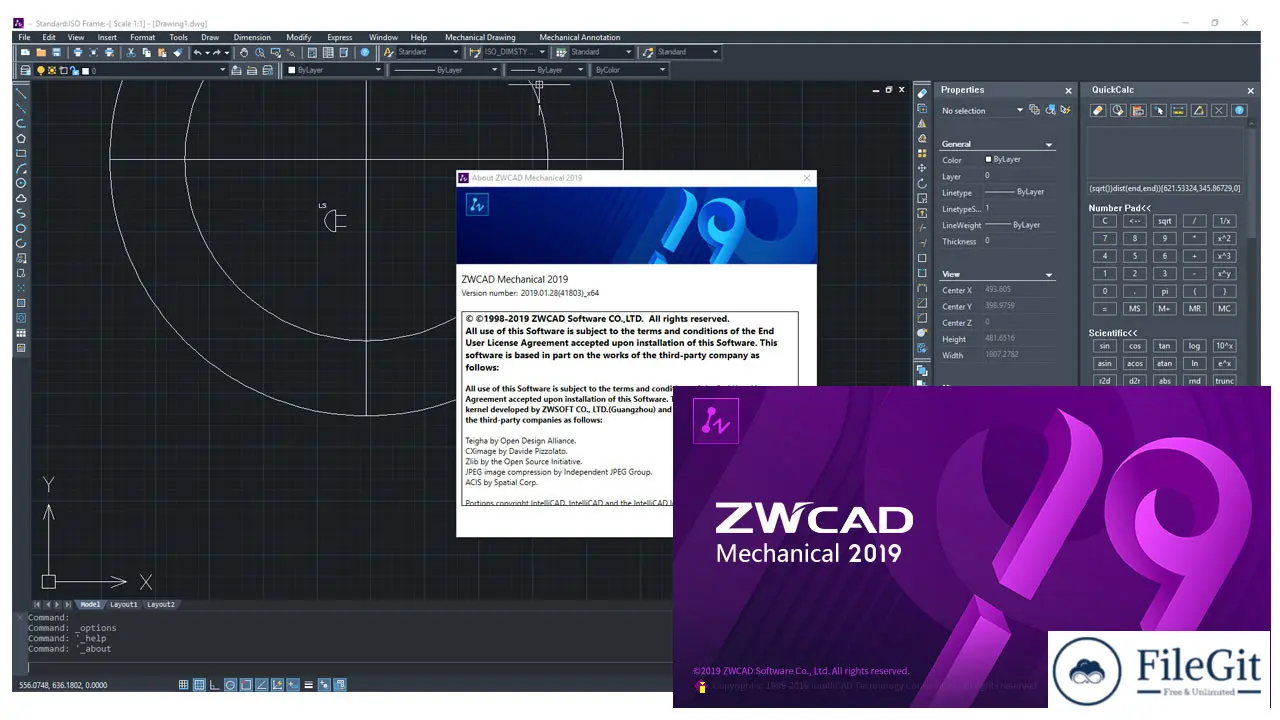Toggle Grid display in status bar
Image resolution: width=1280 pixels, height=720 pixels.
point(199,685)
